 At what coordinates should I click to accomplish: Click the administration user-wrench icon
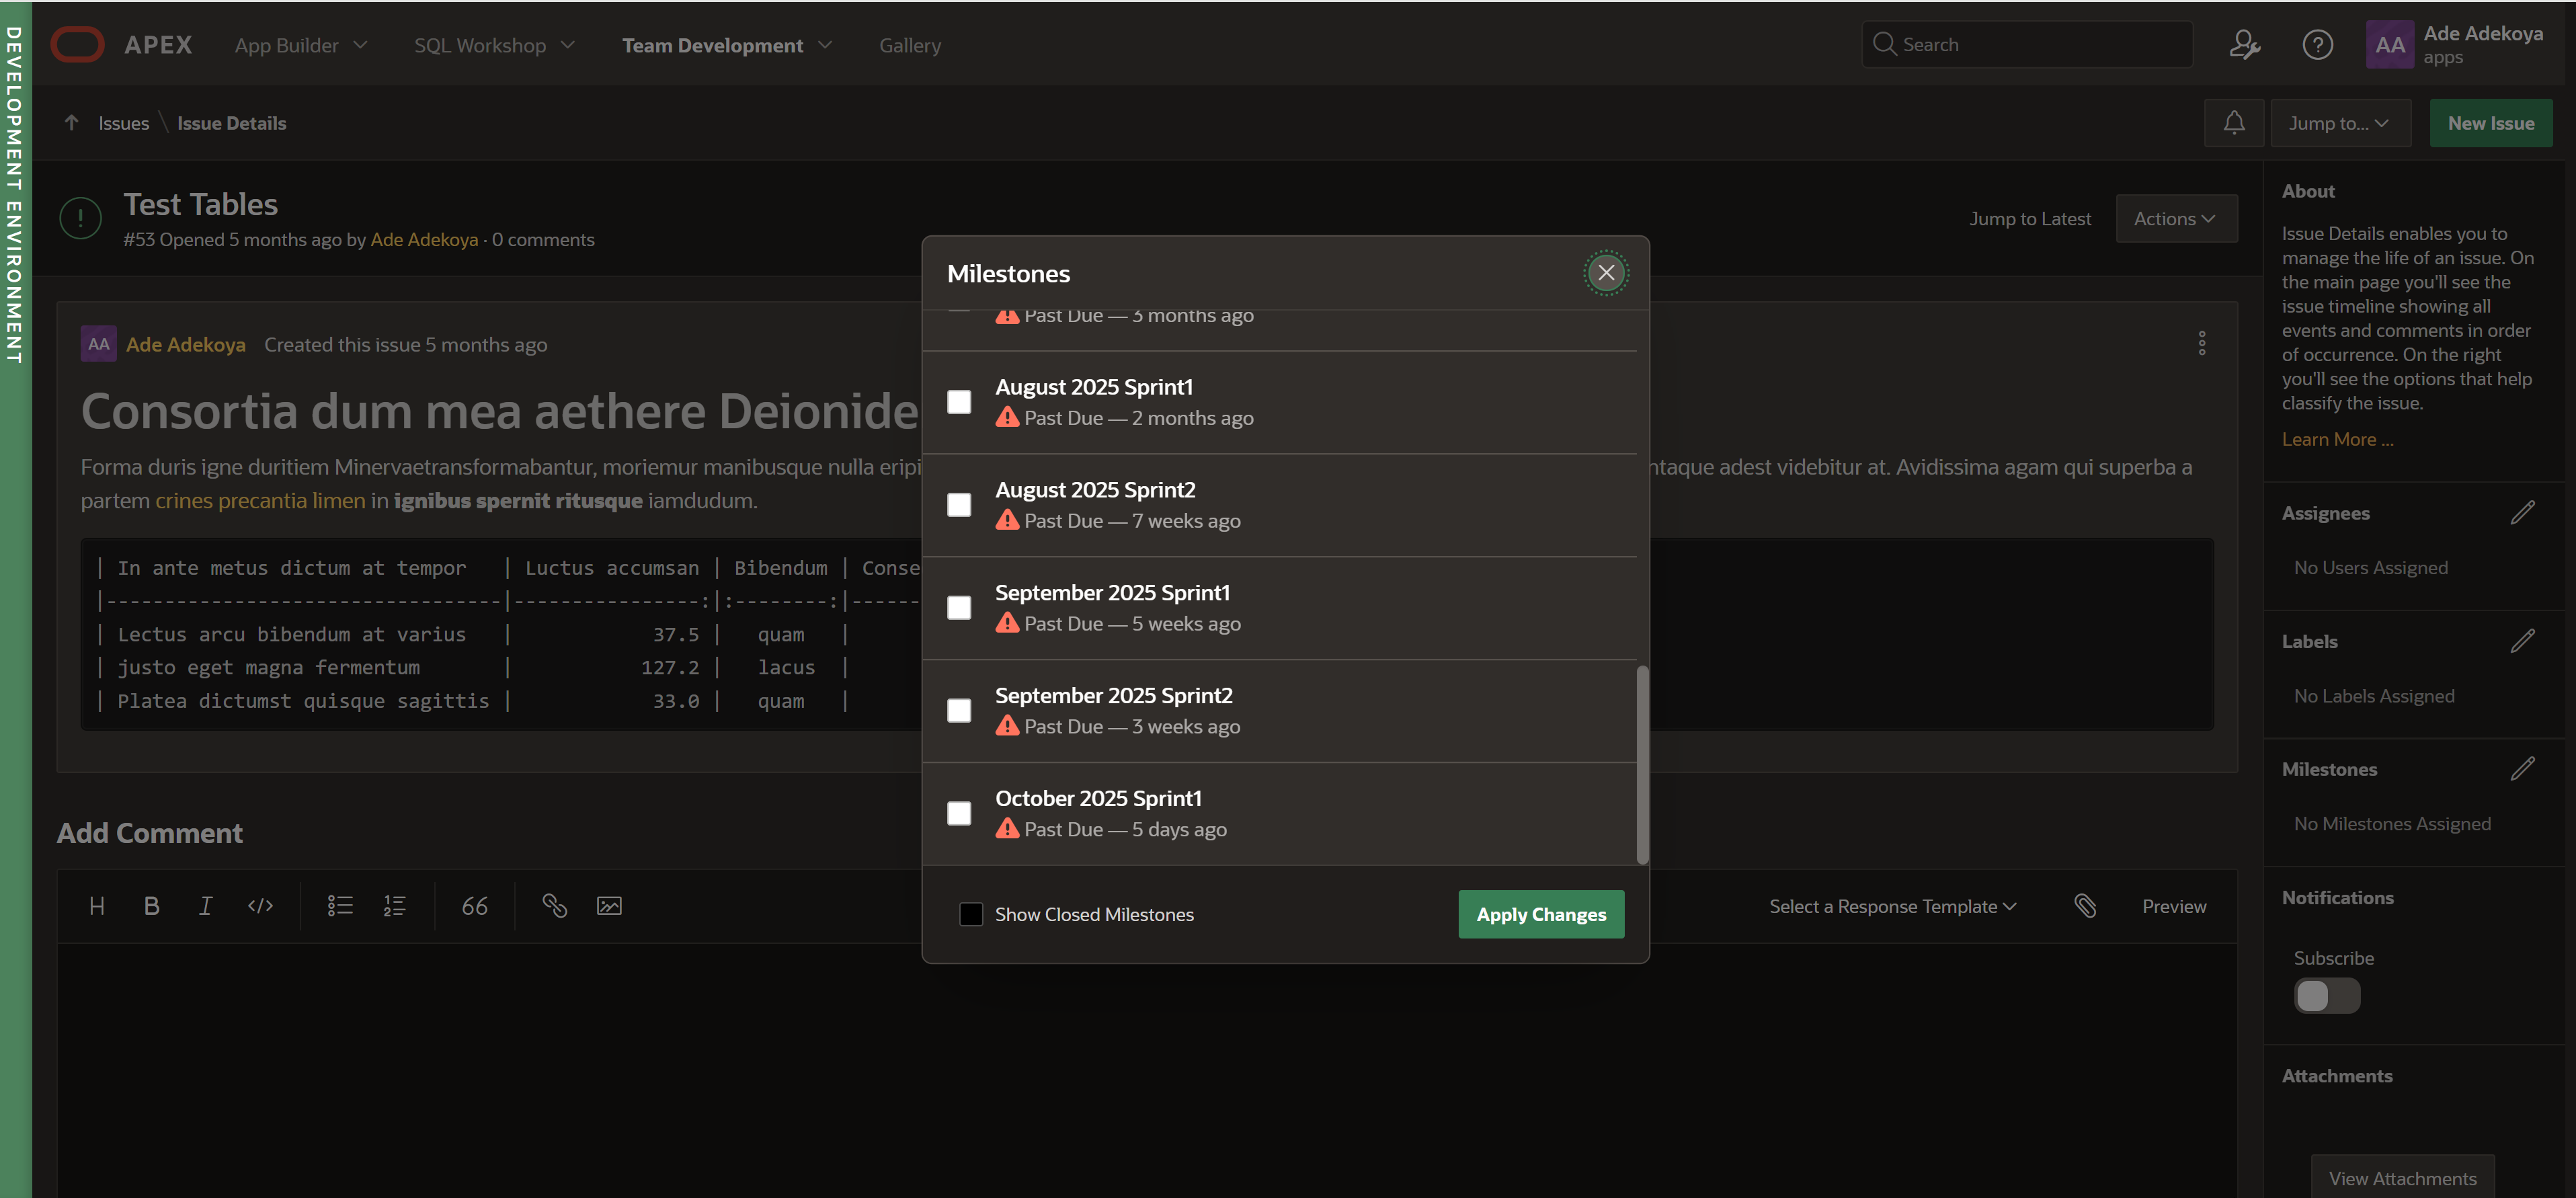point(2244,45)
